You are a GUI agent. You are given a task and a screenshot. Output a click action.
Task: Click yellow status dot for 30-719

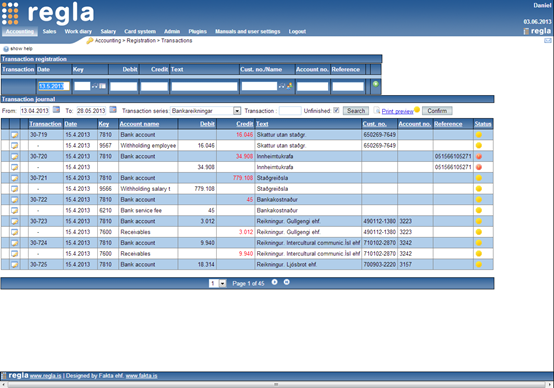(x=479, y=135)
